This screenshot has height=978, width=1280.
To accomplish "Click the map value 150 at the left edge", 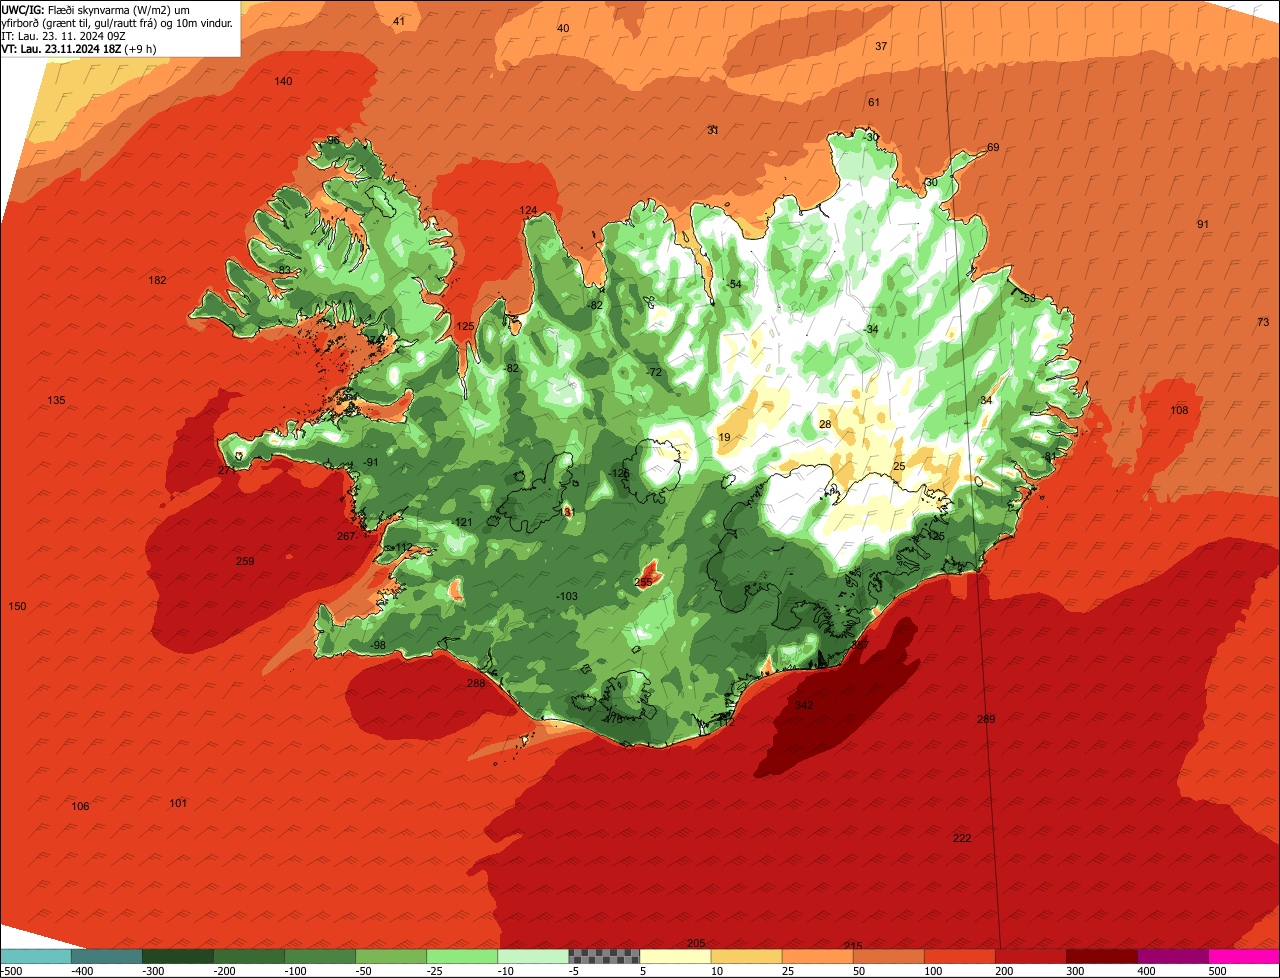I will click(x=17, y=606).
